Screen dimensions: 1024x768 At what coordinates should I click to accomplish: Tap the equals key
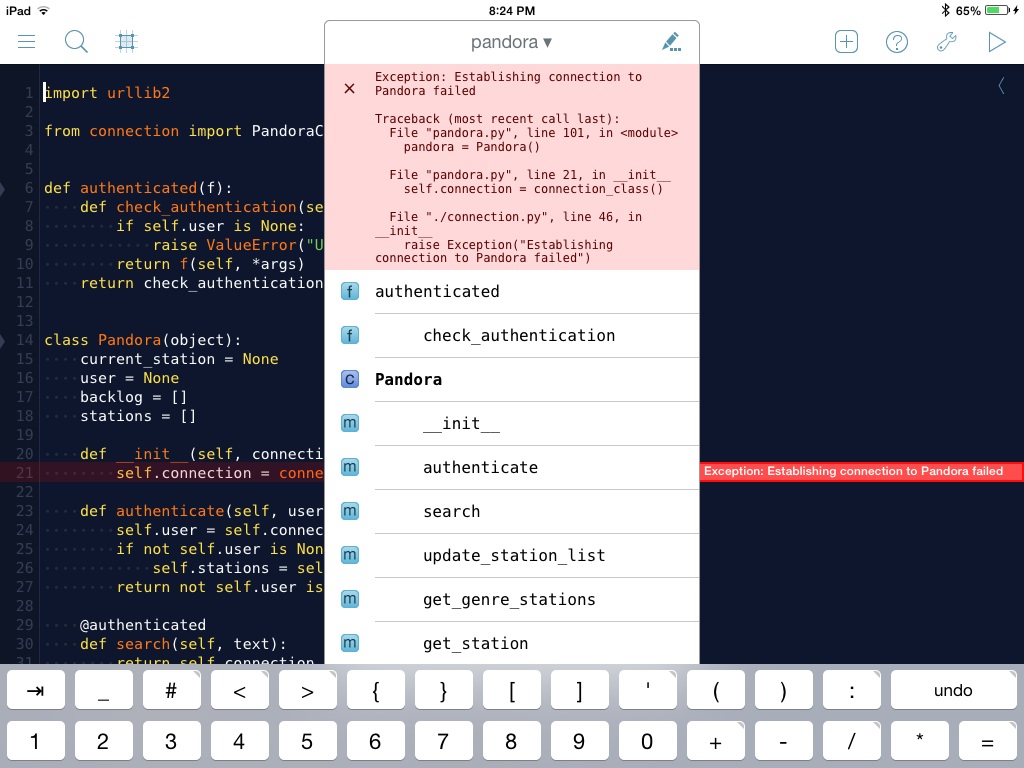(987, 741)
